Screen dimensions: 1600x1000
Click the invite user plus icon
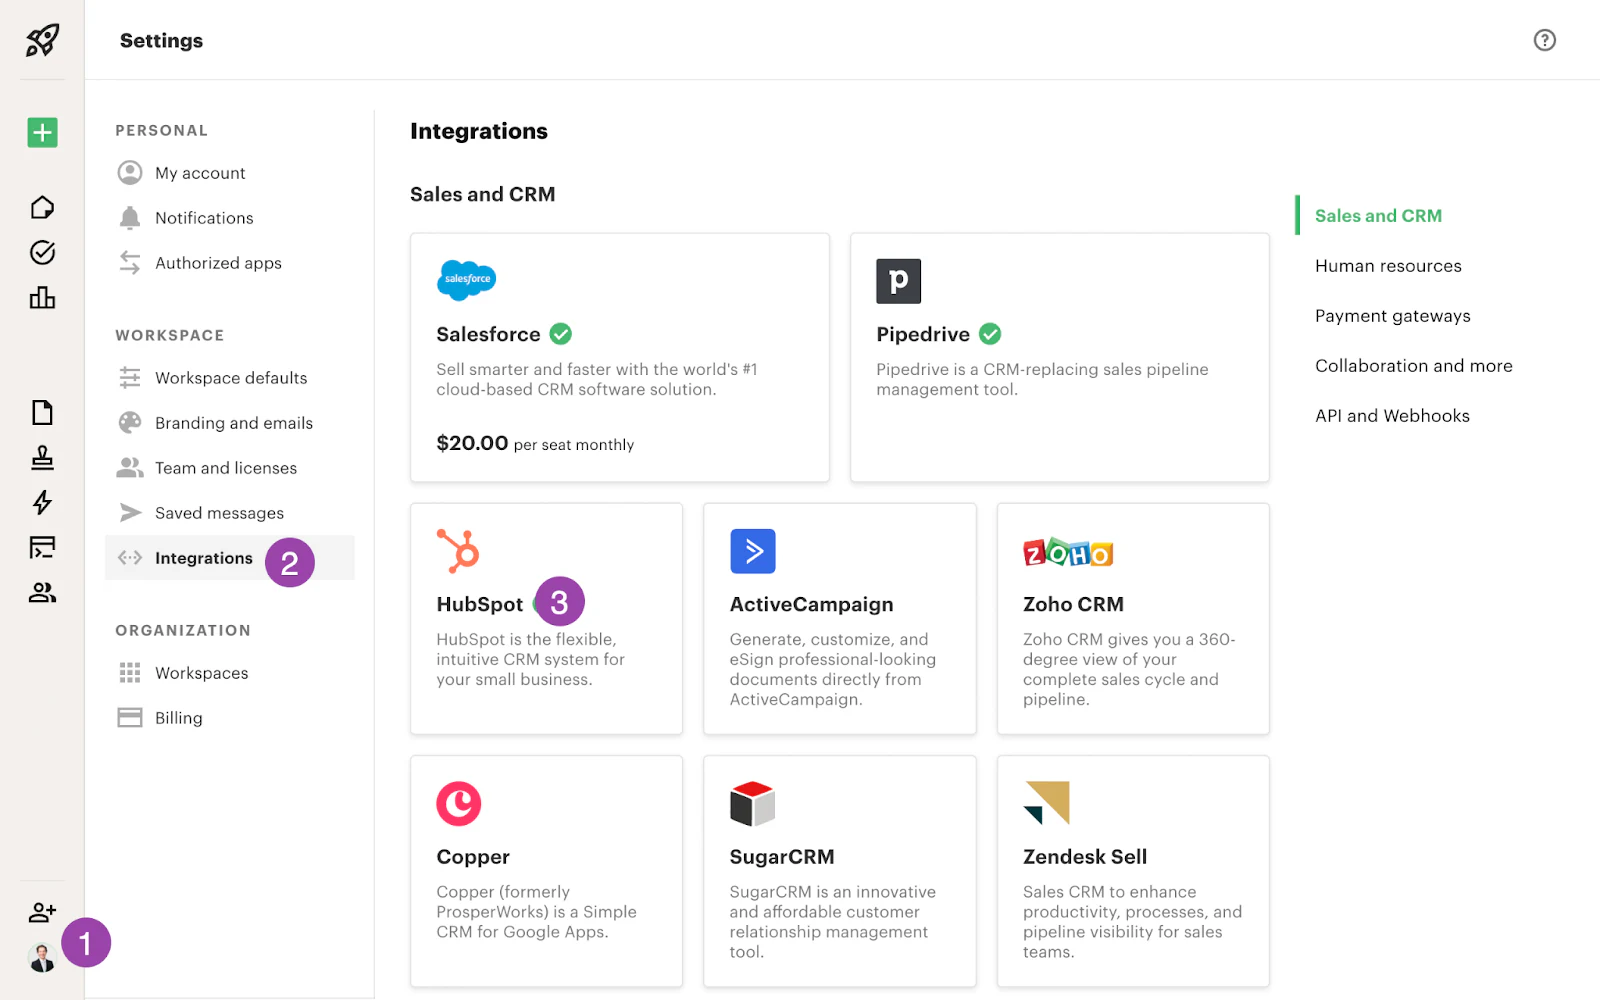click(42, 912)
